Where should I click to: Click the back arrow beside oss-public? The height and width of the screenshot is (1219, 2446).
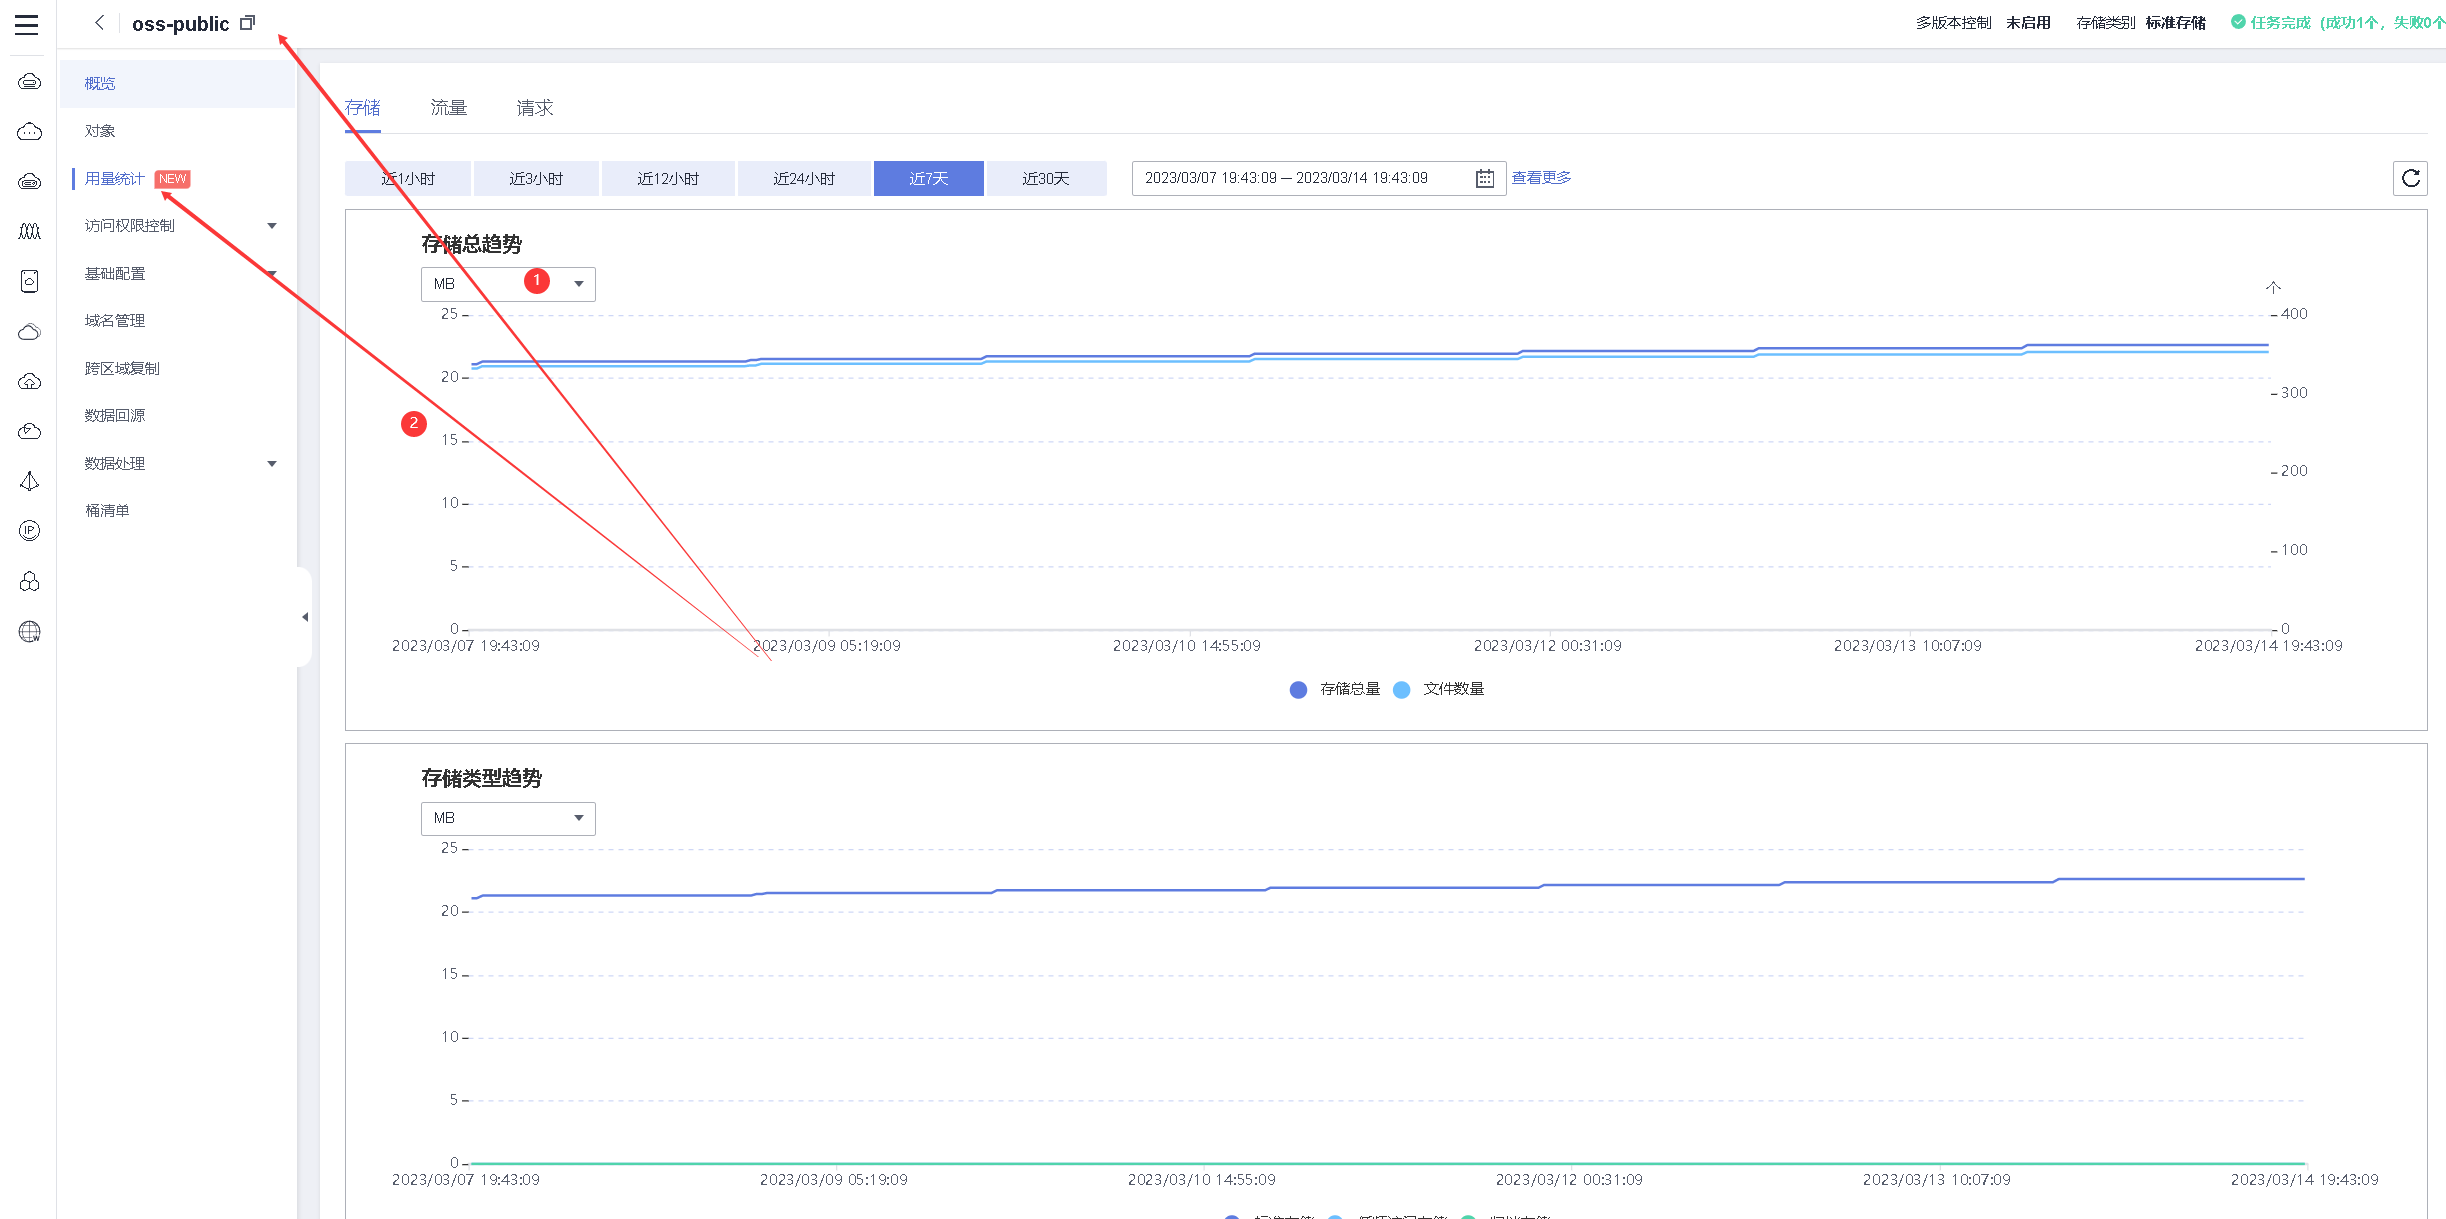99,23
